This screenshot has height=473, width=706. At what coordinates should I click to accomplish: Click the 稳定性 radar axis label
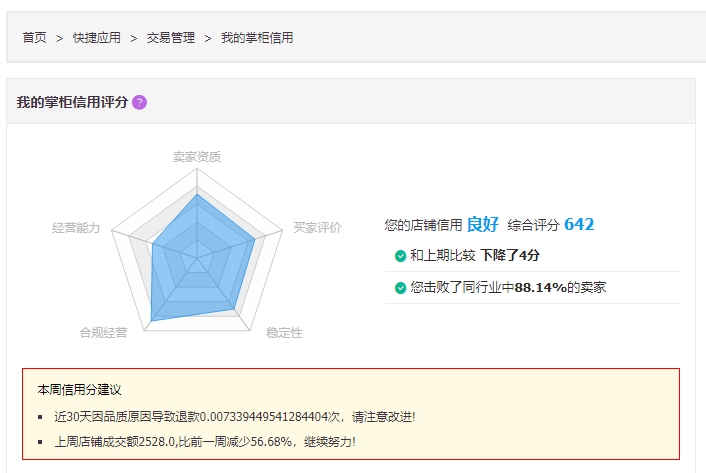284,332
